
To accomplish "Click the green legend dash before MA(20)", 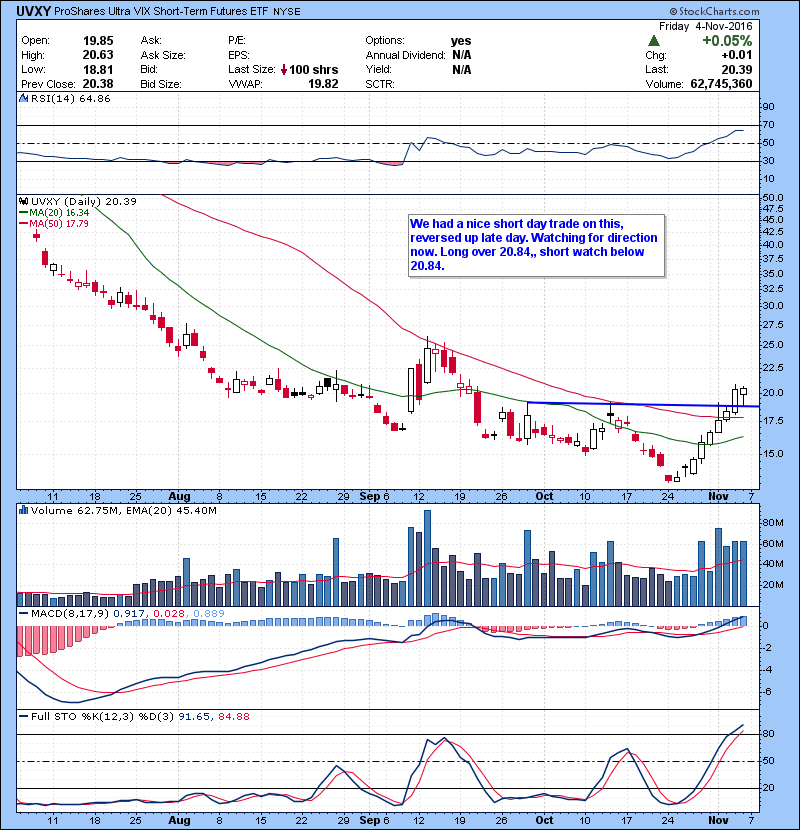I will click(x=23, y=212).
